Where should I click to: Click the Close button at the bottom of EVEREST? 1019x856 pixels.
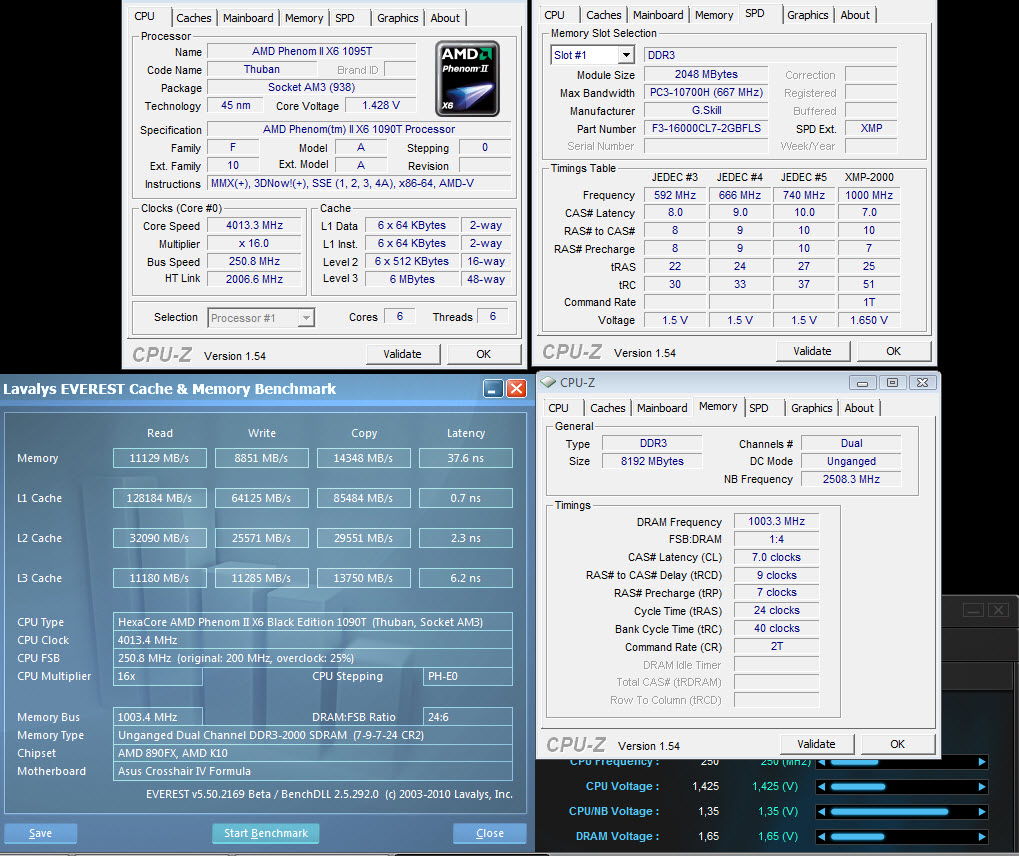click(489, 833)
